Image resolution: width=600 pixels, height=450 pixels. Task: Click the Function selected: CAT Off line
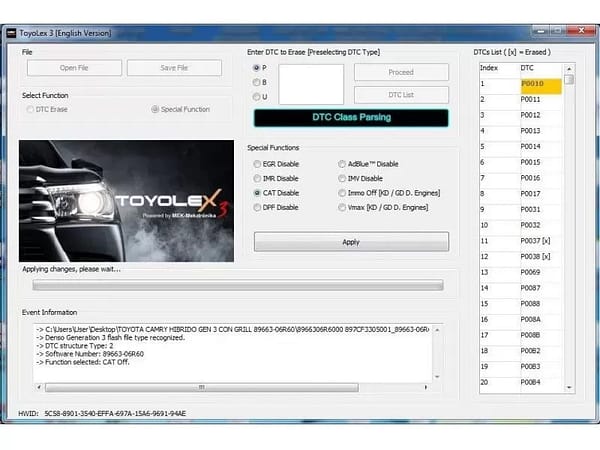(x=83, y=362)
